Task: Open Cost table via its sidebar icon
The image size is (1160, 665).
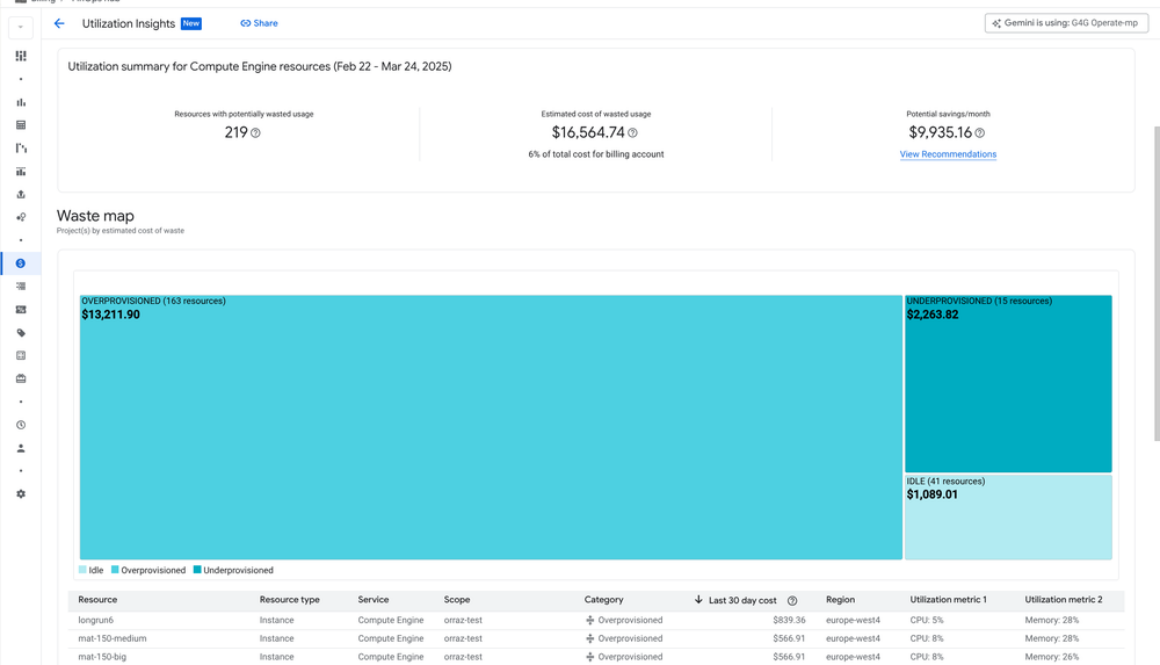Action: click(20, 124)
